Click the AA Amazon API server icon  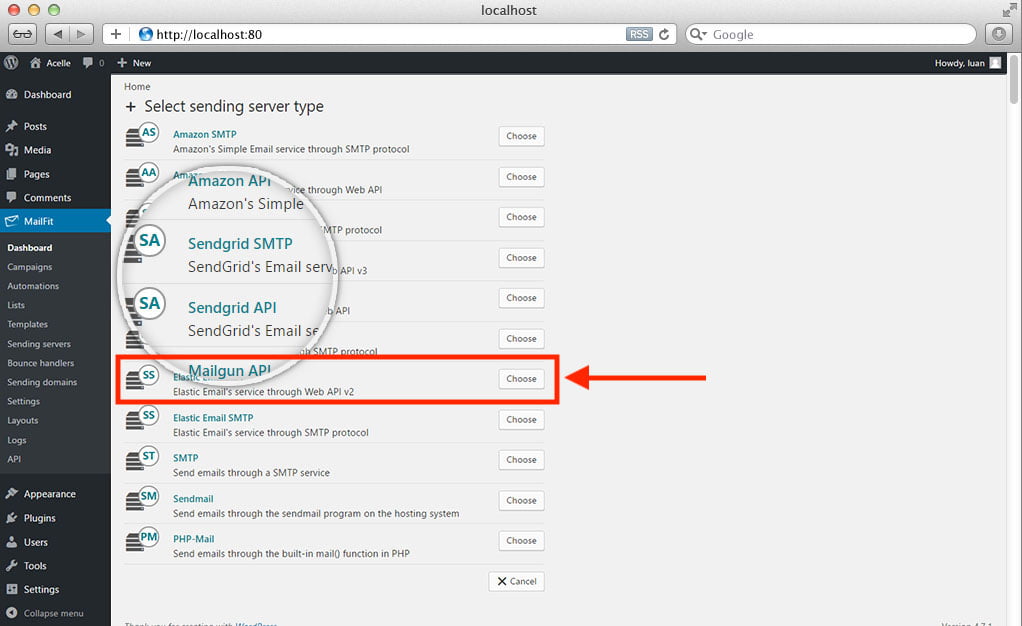tap(142, 175)
